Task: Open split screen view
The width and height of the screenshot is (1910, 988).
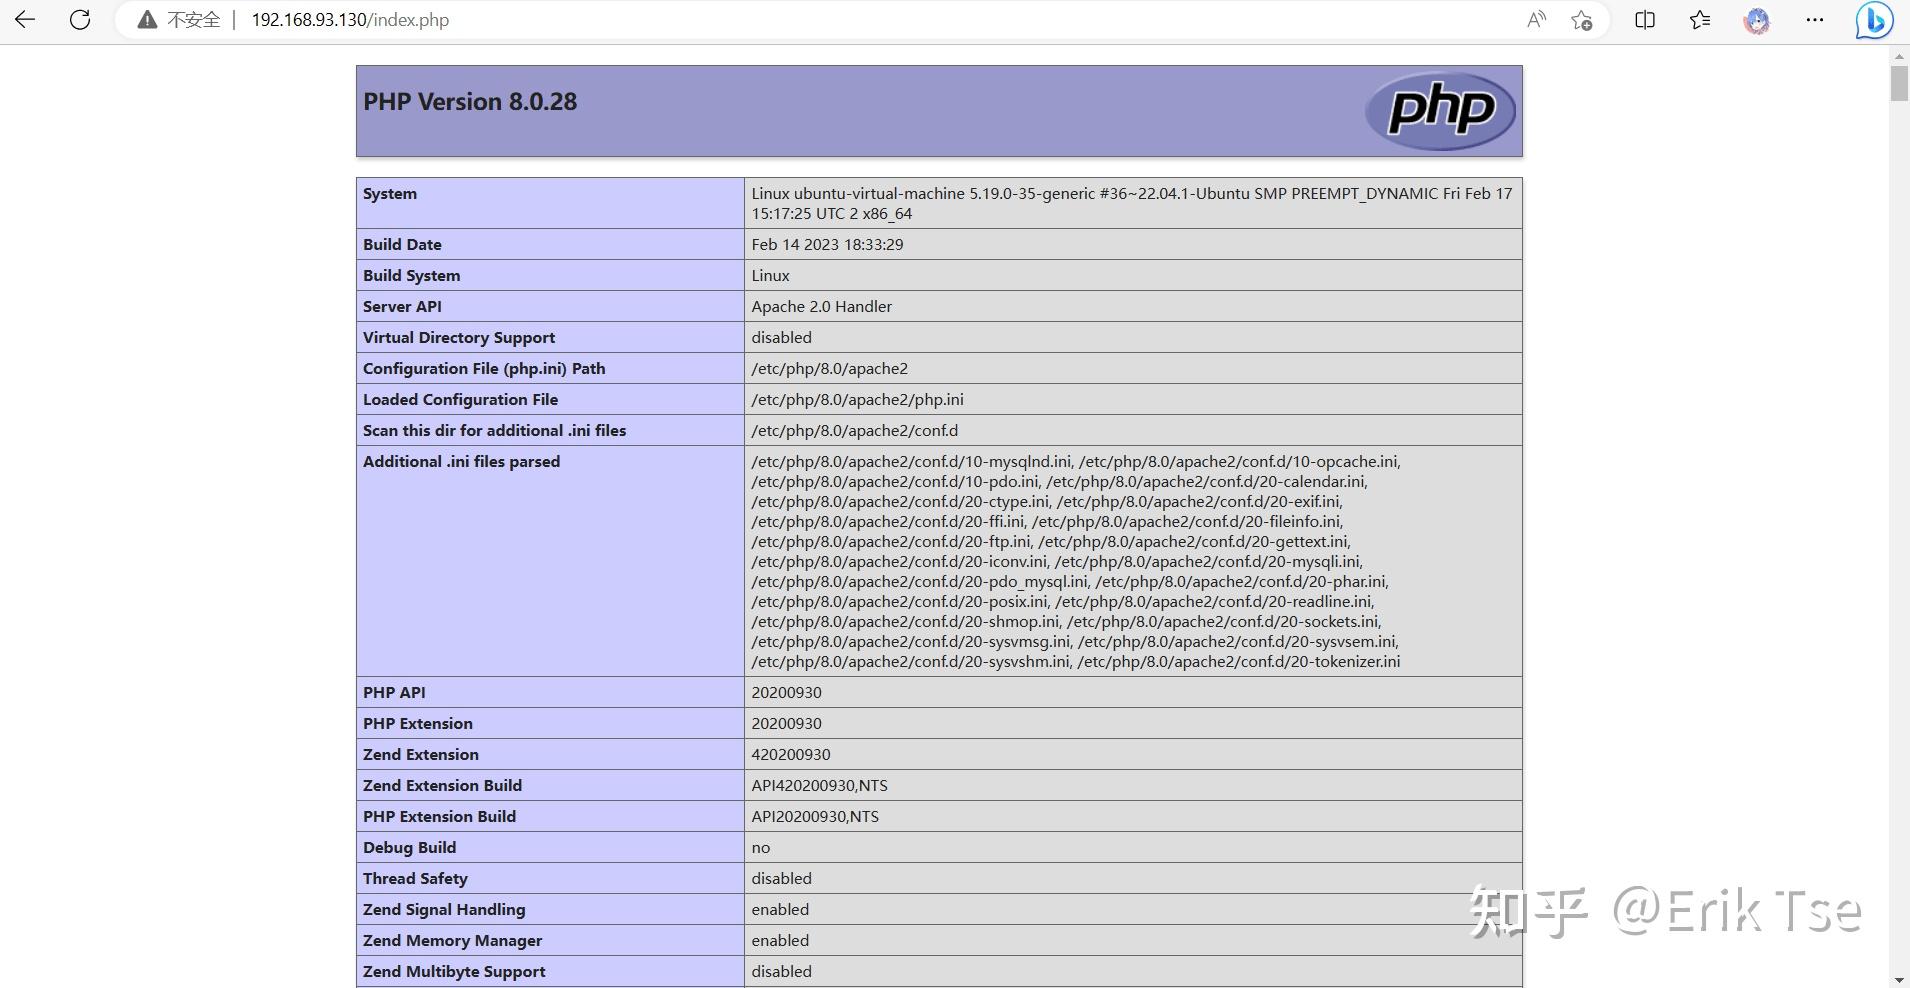Action: click(1646, 19)
